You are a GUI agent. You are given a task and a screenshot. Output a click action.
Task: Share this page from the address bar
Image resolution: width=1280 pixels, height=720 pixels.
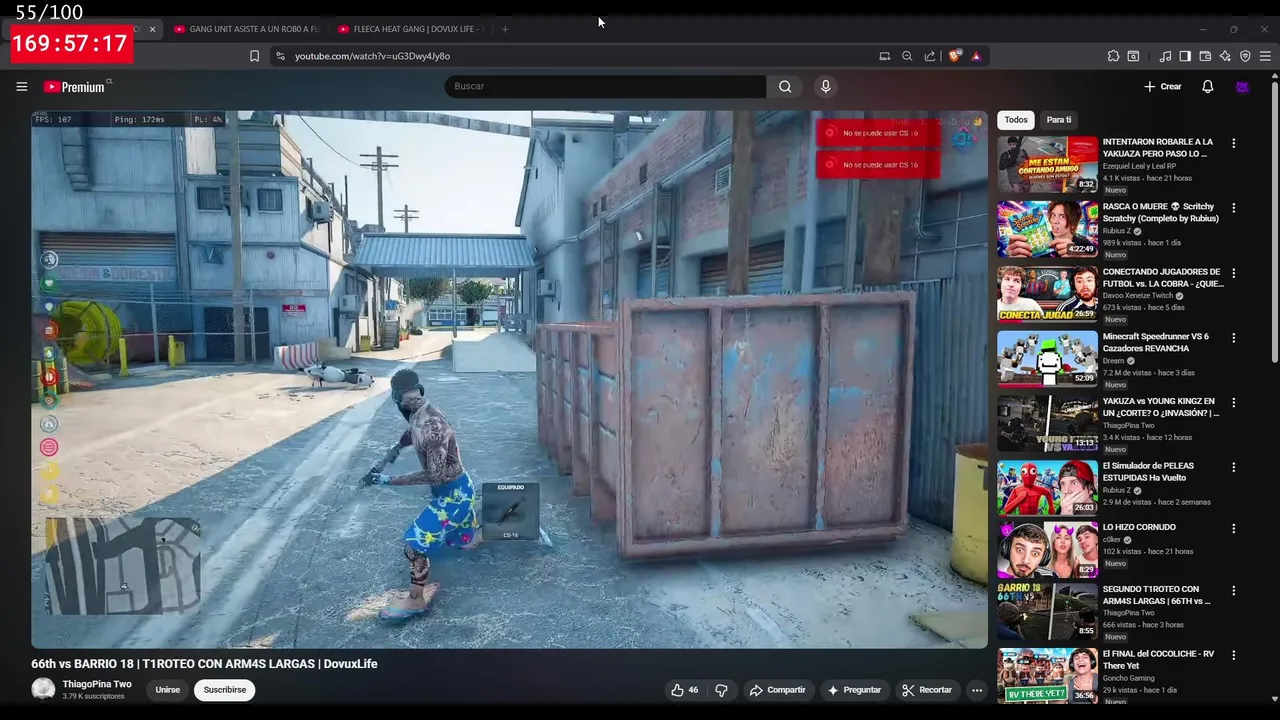pos(930,56)
